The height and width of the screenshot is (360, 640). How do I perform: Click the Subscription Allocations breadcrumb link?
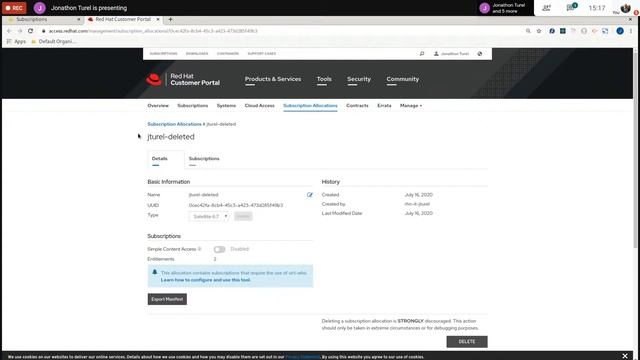click(174, 124)
